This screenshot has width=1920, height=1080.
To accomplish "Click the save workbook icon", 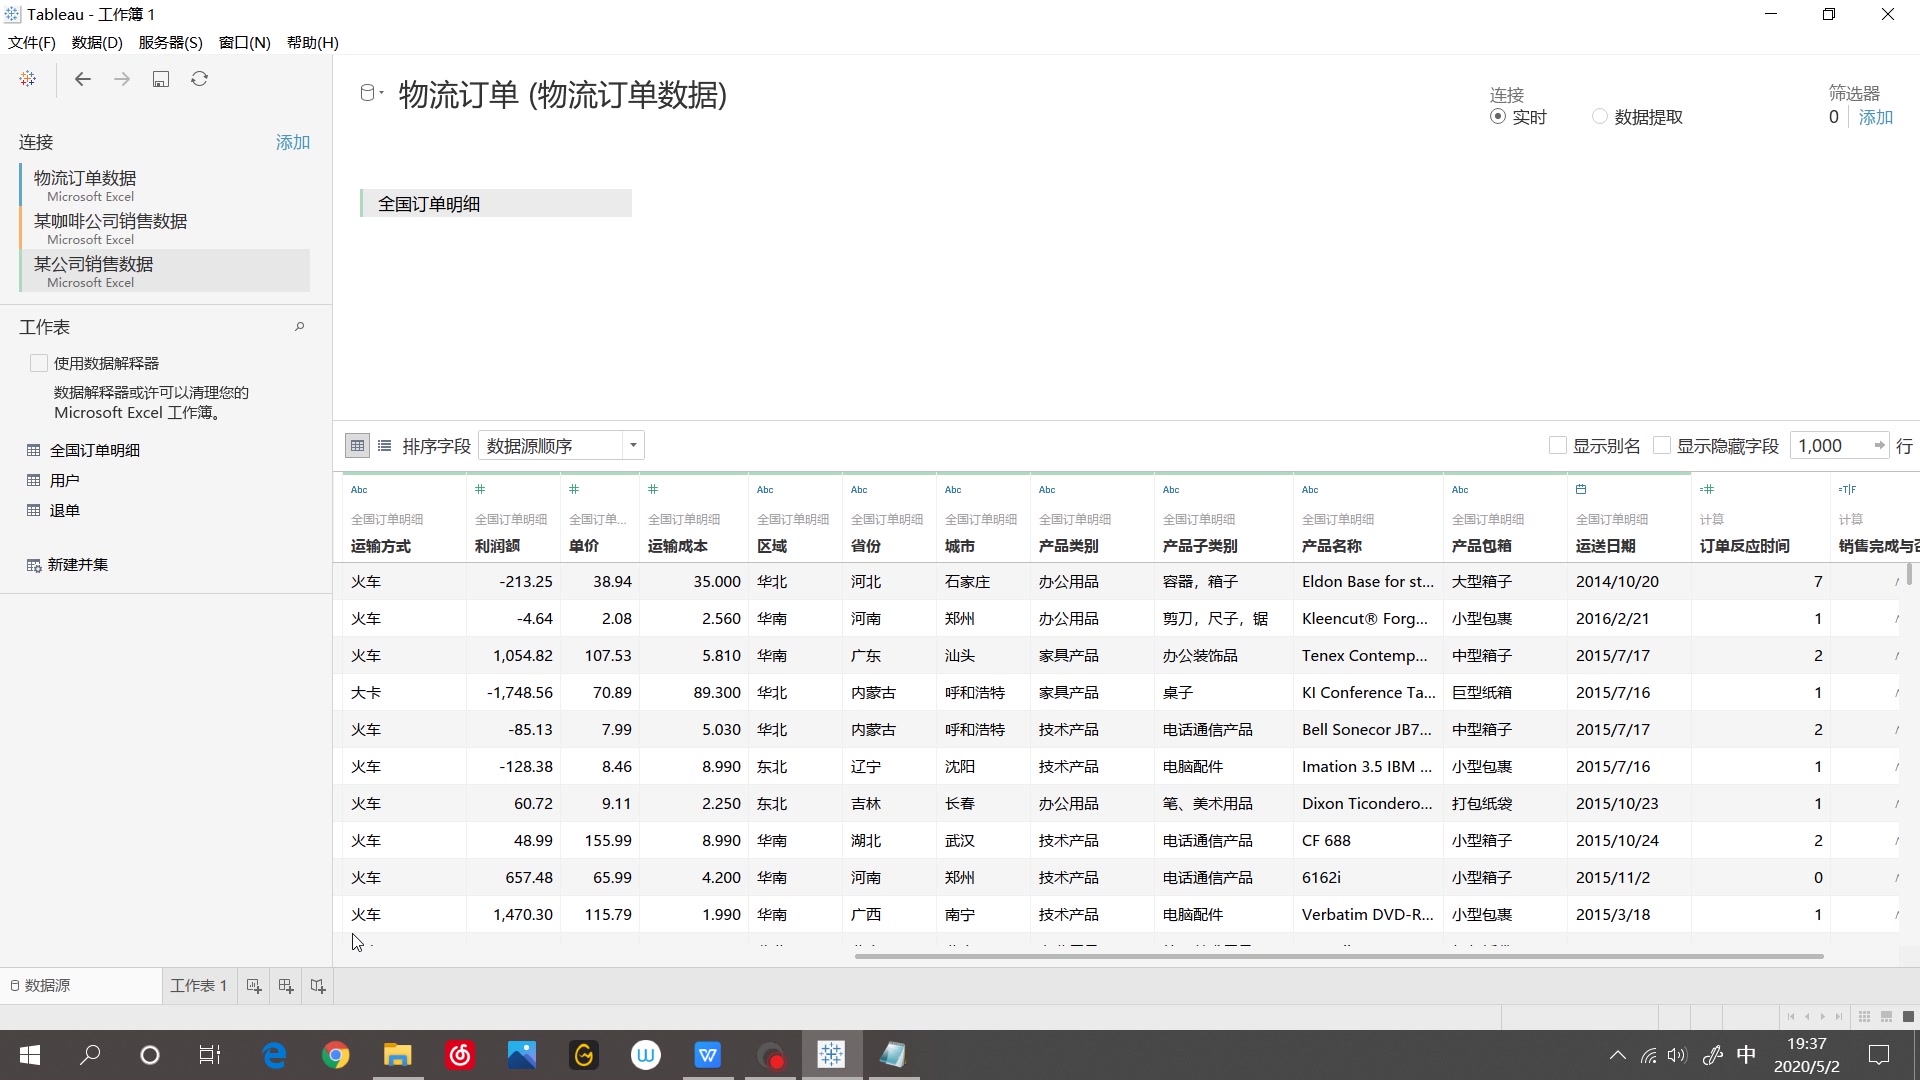I will coord(161,79).
